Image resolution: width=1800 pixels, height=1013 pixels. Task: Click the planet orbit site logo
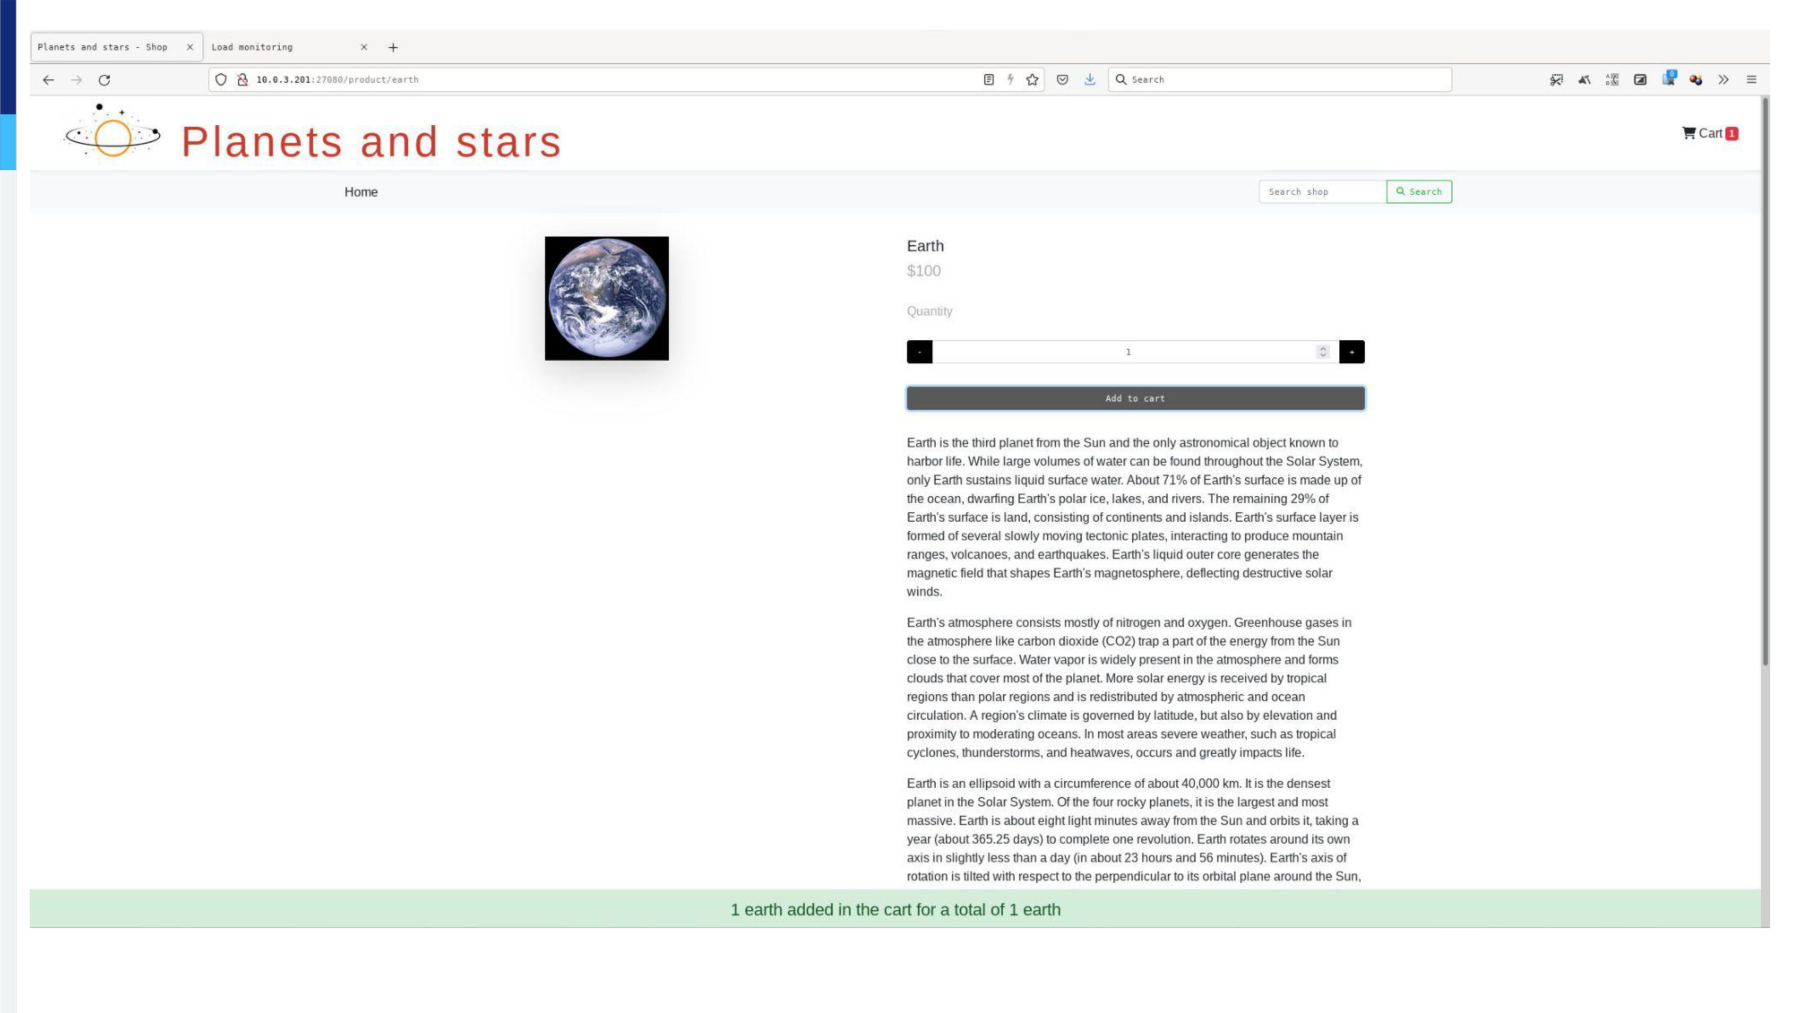112,132
